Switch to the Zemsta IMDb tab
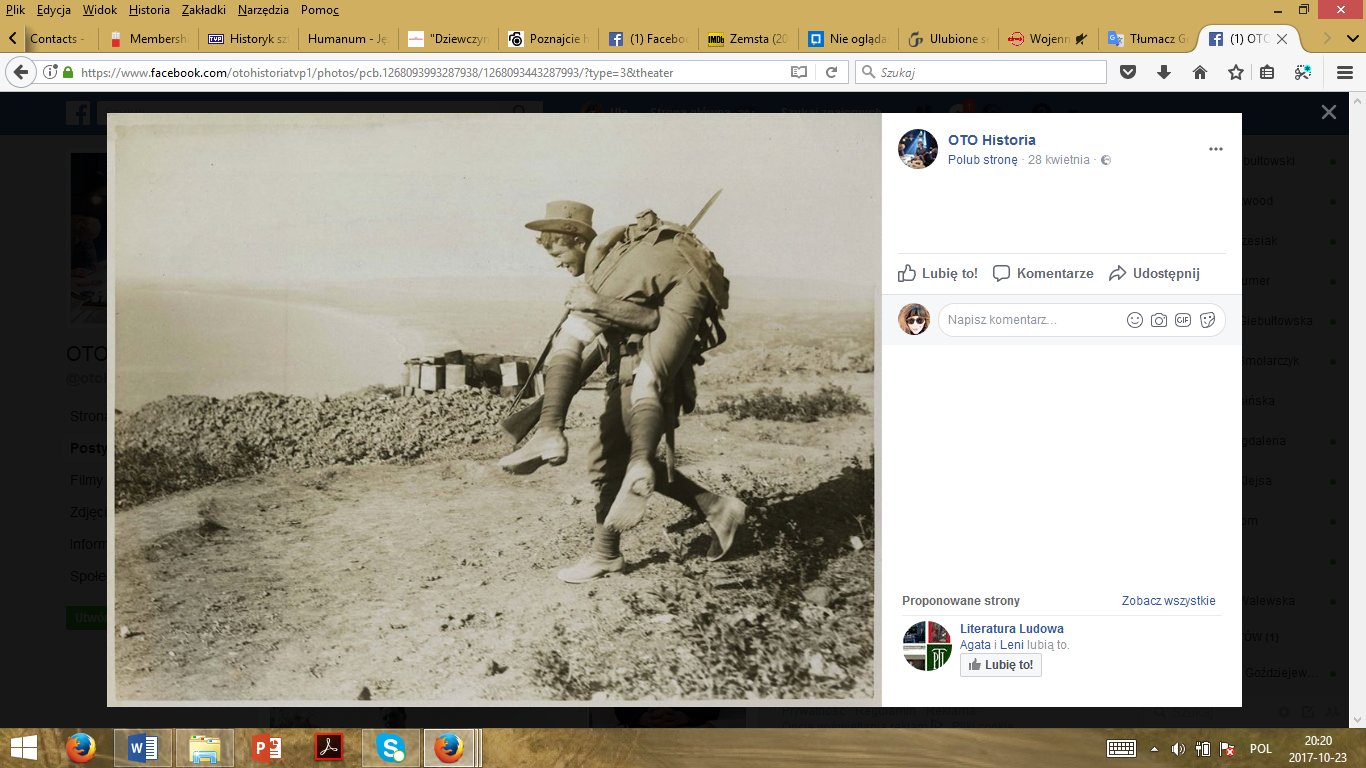The width and height of the screenshot is (1366, 768). 748,39
